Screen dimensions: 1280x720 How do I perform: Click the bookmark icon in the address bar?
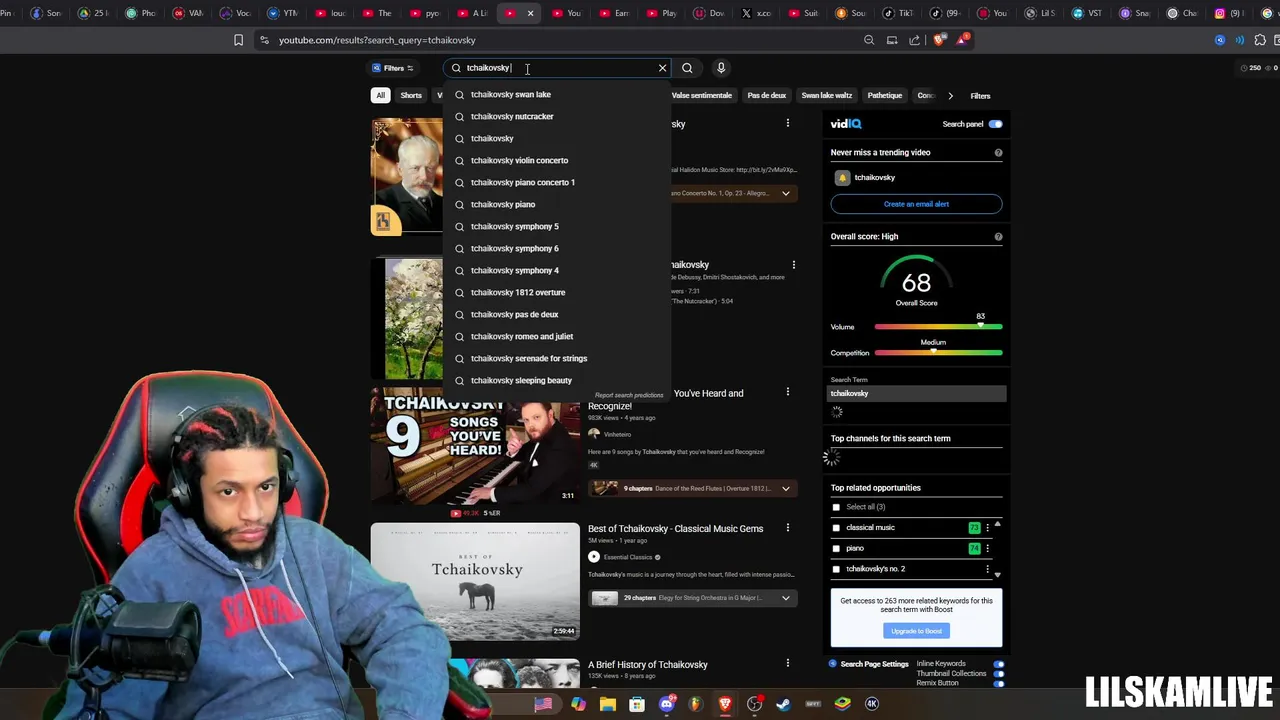click(238, 40)
